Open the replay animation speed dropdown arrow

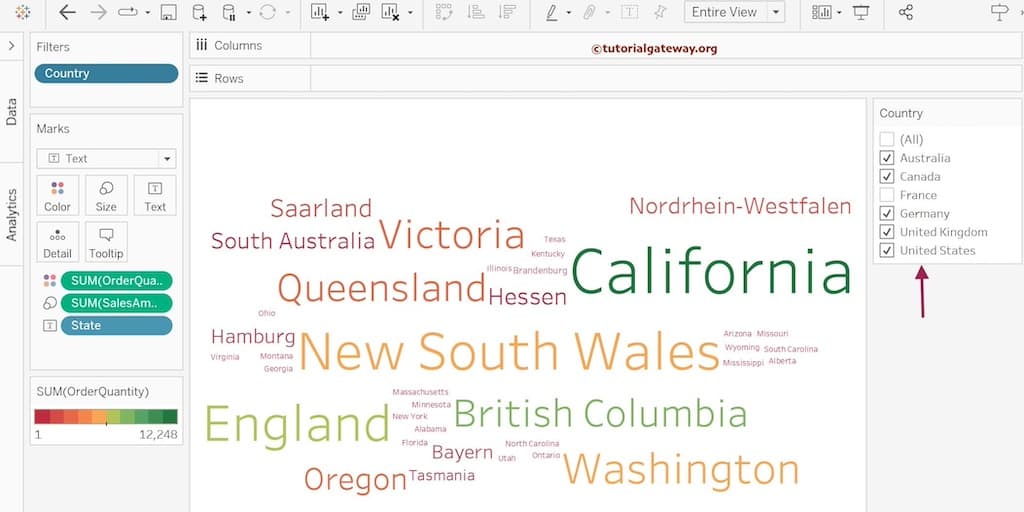pos(148,12)
